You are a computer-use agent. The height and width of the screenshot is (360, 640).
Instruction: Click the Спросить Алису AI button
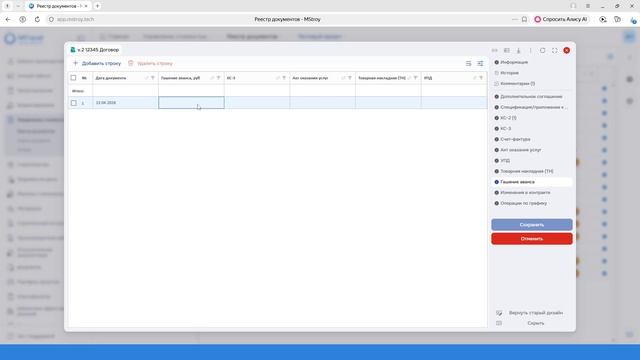(x=561, y=19)
